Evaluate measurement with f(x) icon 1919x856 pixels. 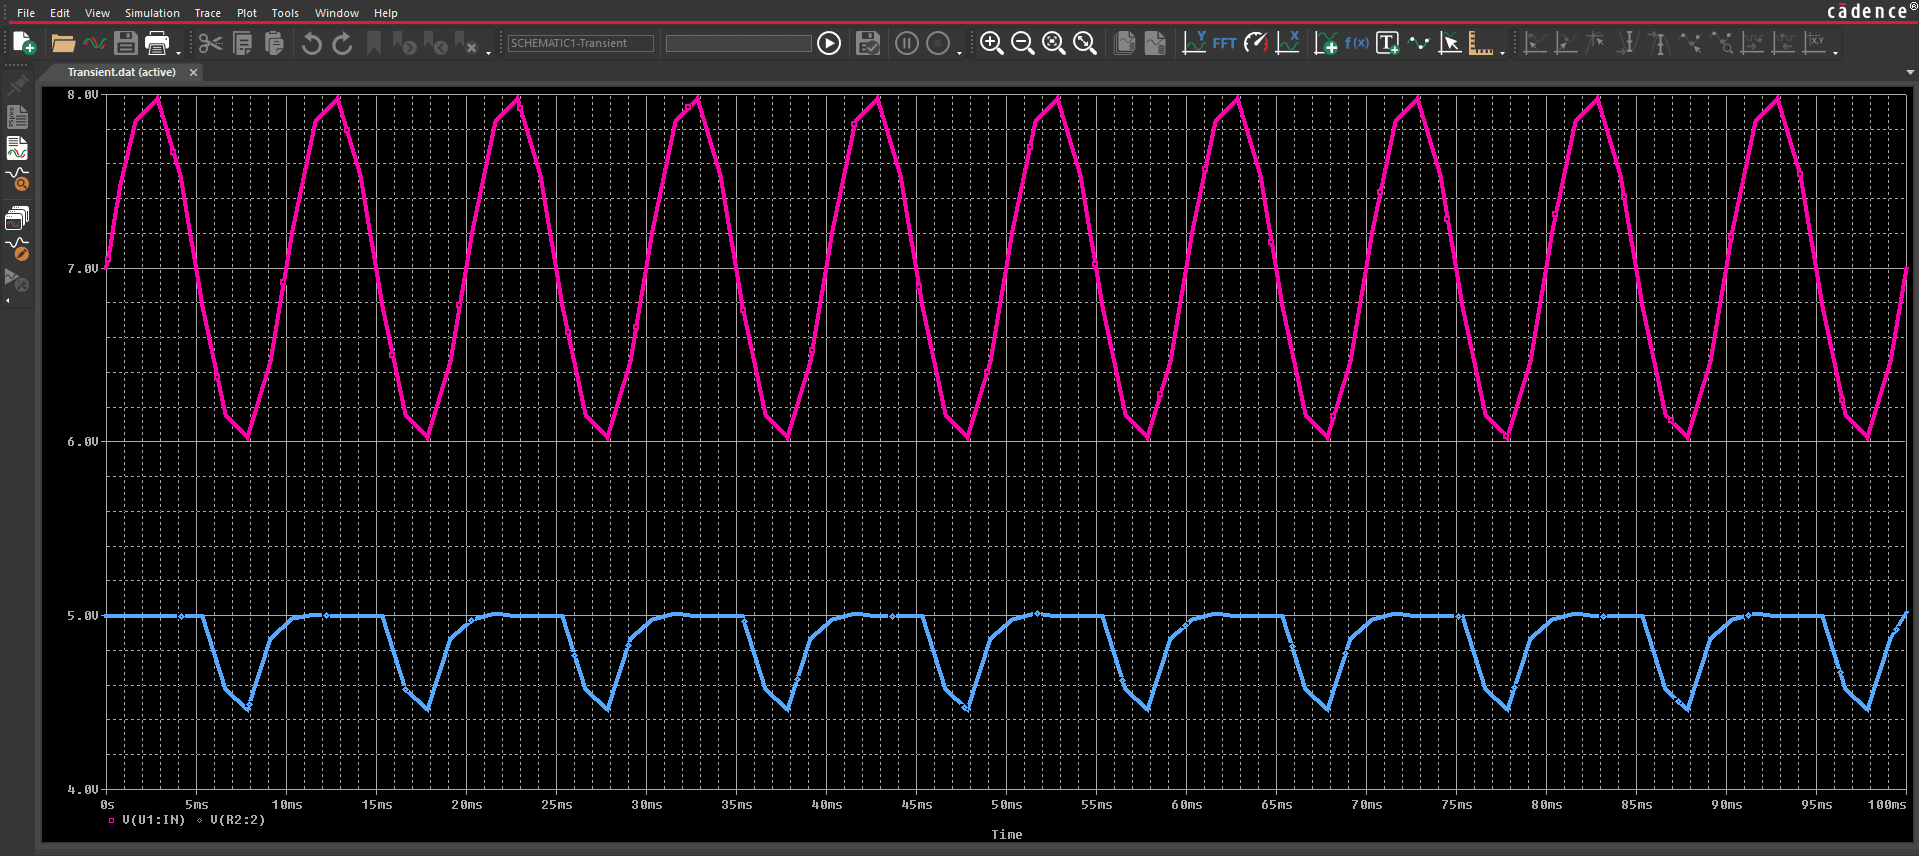point(1357,43)
